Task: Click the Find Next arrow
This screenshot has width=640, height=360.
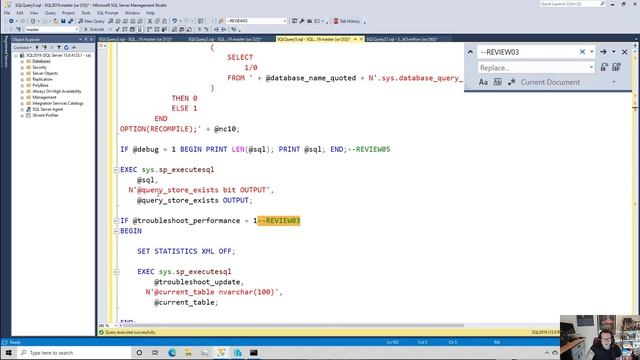Action: [603, 52]
